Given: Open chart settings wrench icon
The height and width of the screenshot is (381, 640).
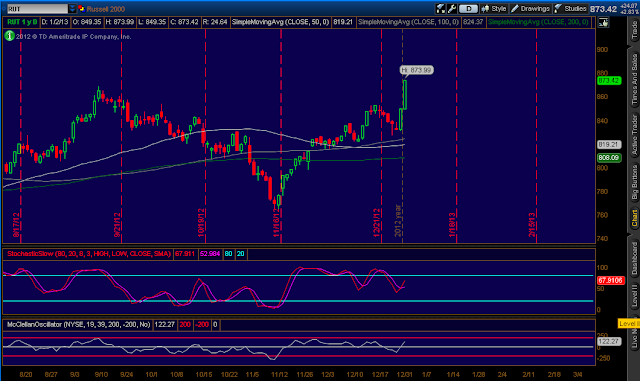Looking at the screenshot, I should coord(451,9).
